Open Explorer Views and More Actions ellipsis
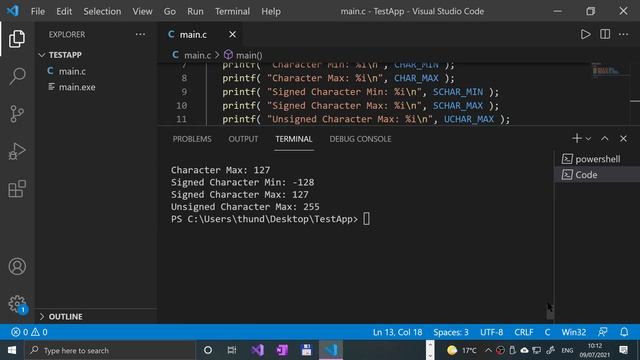Image resolution: width=640 pixels, height=360 pixels. [x=140, y=34]
